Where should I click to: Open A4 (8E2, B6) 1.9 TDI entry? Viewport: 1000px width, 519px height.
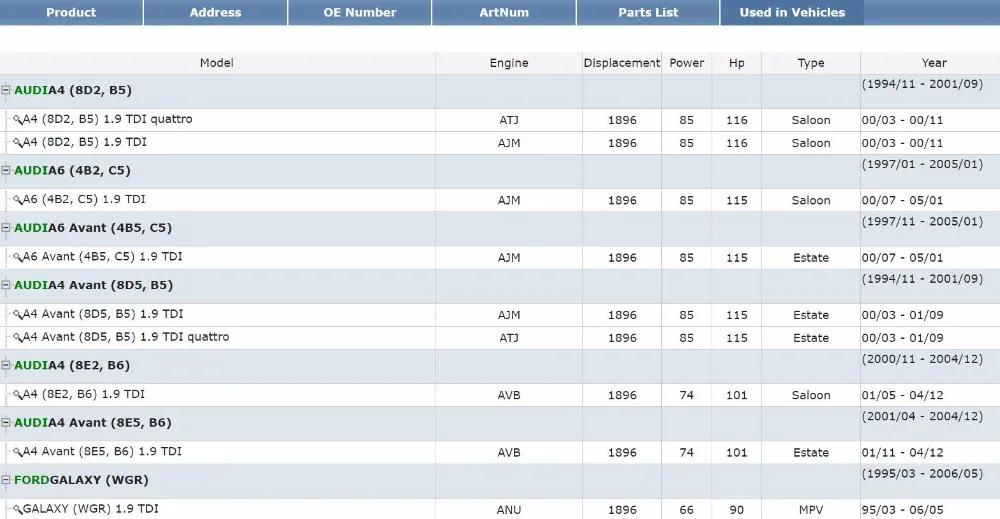point(84,395)
